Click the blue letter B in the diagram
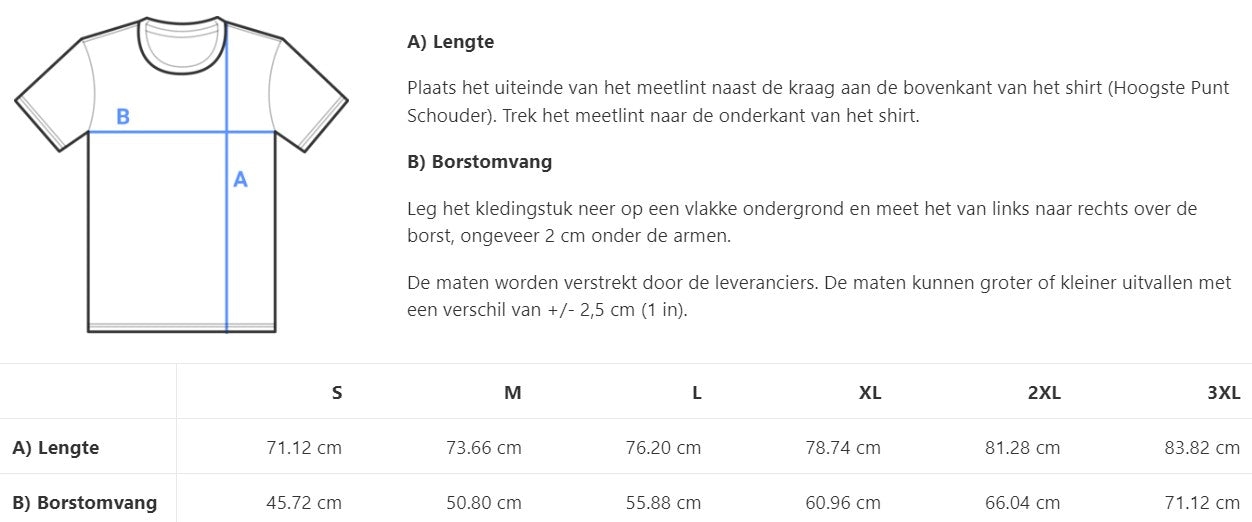Image resolution: width=1252 pixels, height=522 pixels. (x=123, y=117)
